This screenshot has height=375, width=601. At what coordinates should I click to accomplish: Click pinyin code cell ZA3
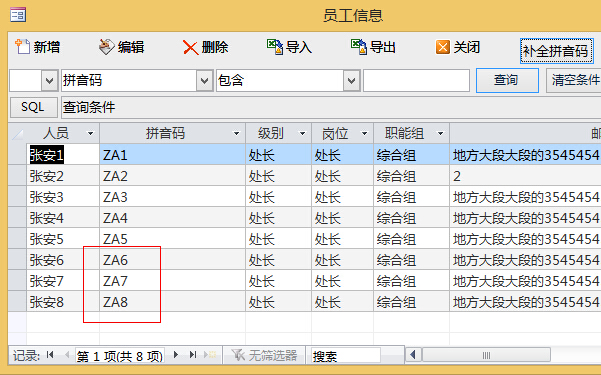(x=172, y=197)
